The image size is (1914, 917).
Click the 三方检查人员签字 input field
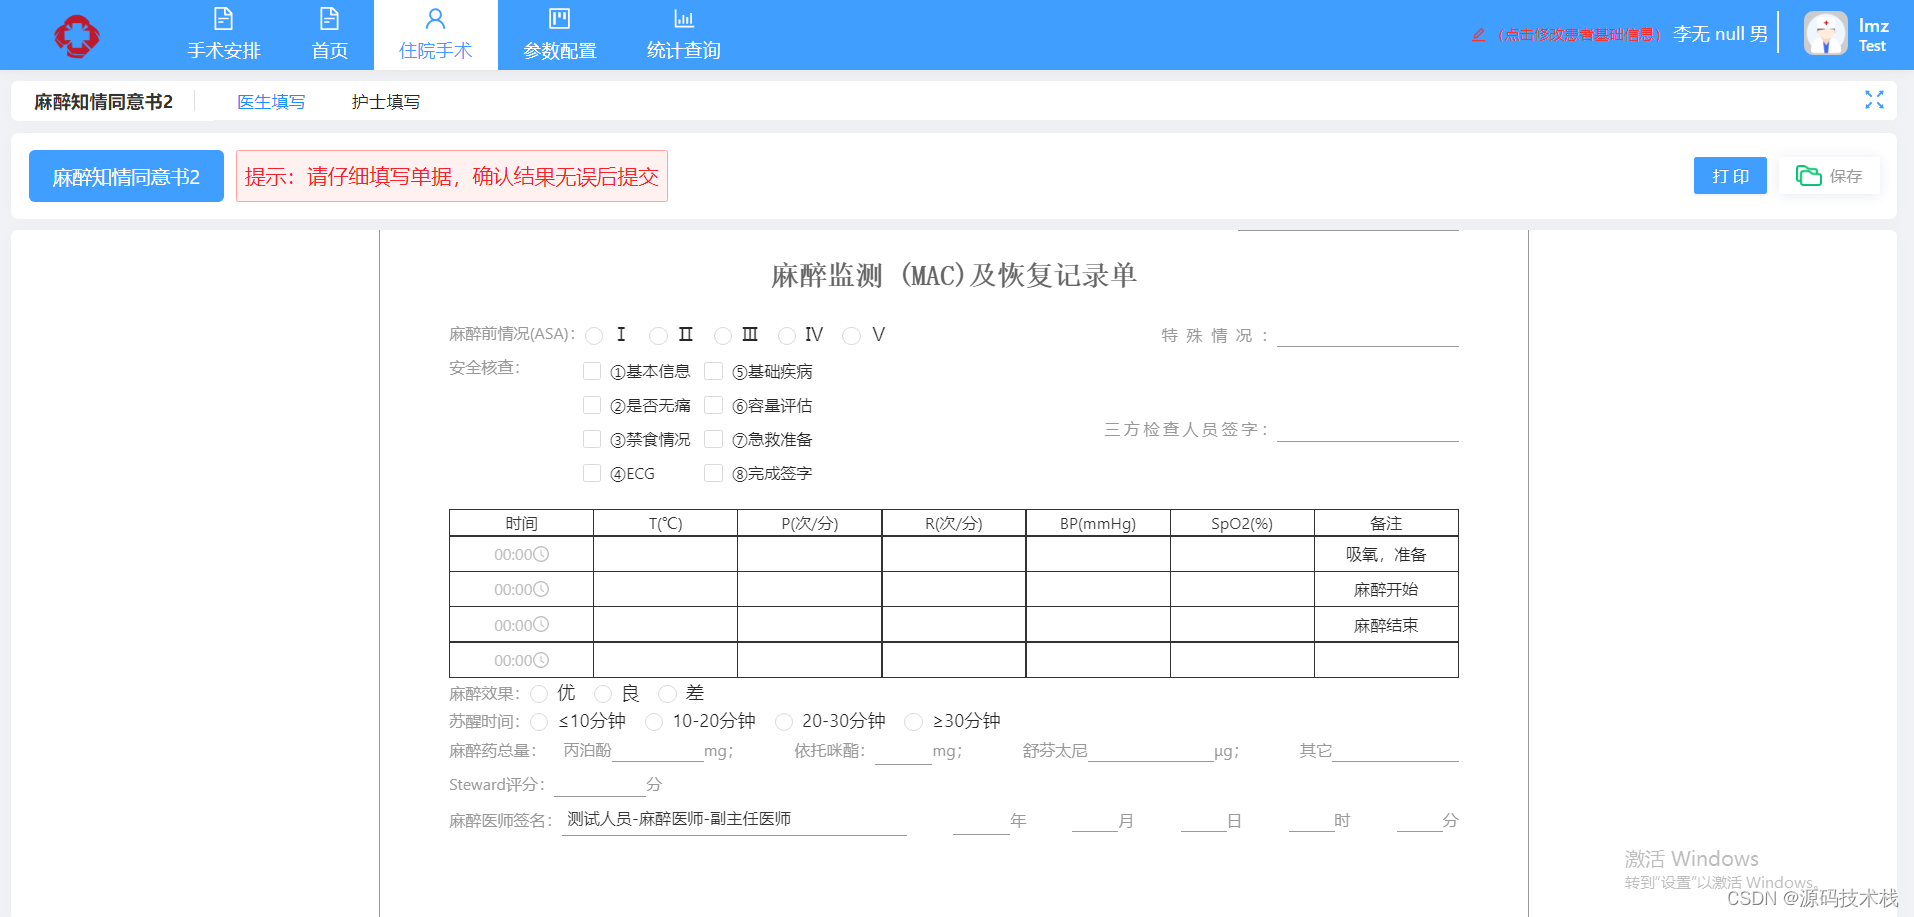[x=1368, y=429]
